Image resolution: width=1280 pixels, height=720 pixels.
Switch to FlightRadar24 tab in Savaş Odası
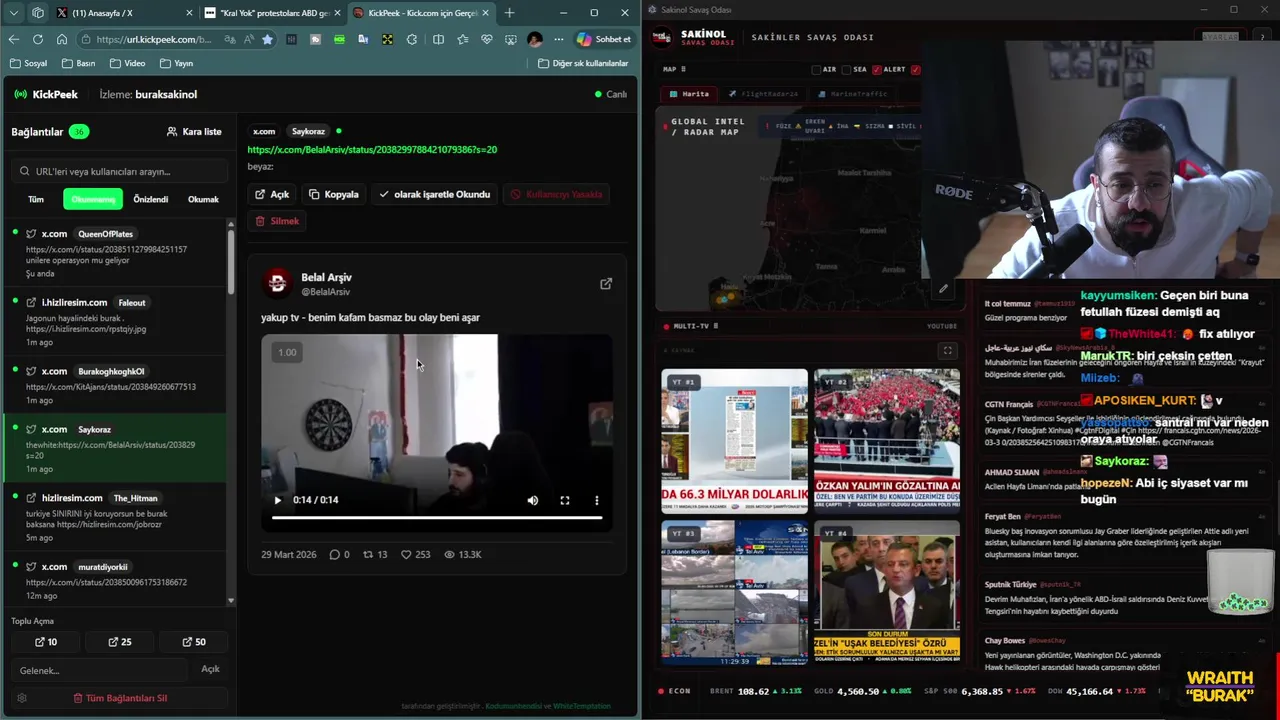coord(763,94)
